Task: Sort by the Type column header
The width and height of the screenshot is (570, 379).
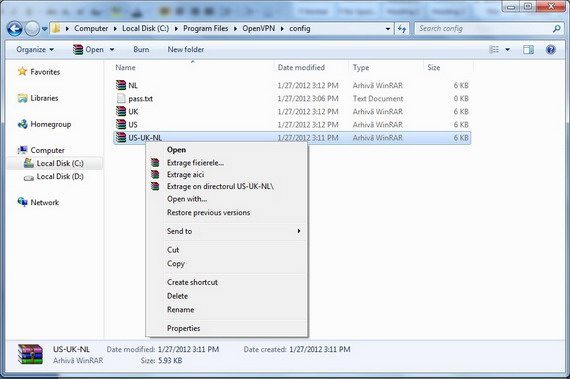Action: [361, 68]
